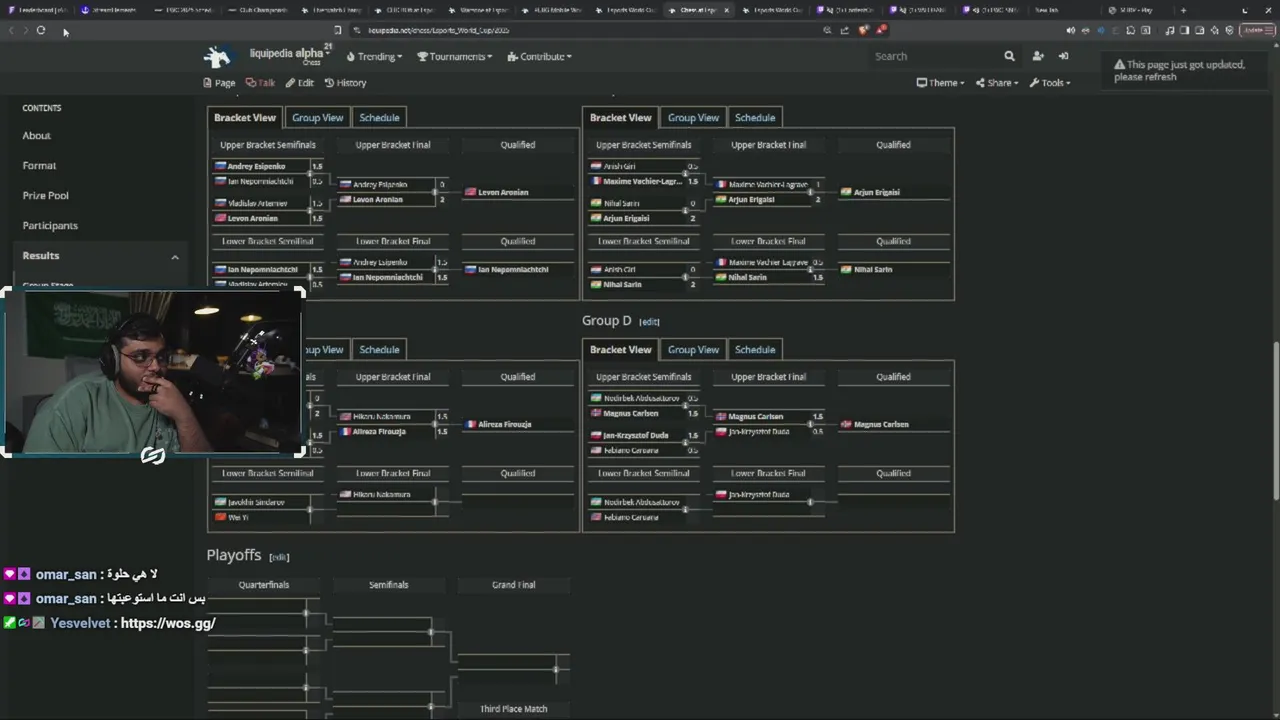The image size is (1280, 720).
Task: Click the edit link beside Group D
Action: pyautogui.click(x=649, y=322)
